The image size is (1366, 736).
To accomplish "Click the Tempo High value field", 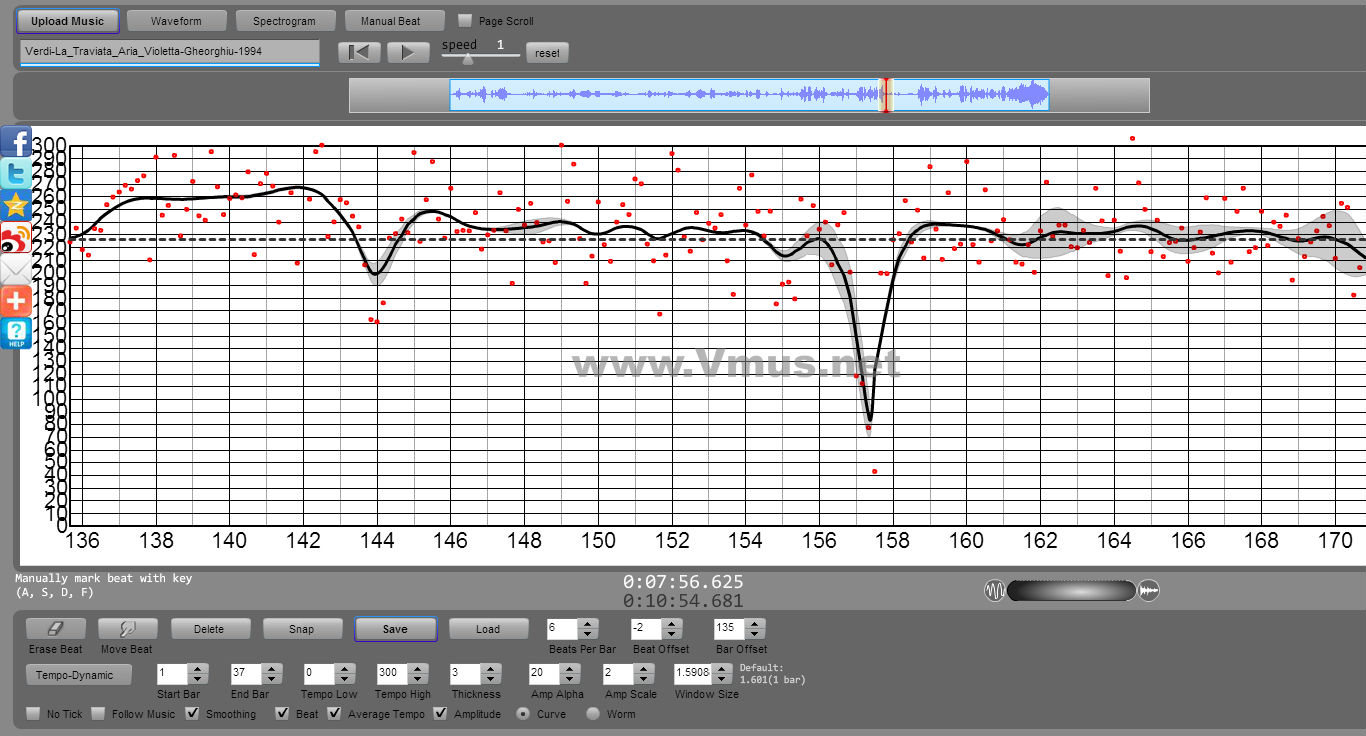I will pyautogui.click(x=394, y=674).
